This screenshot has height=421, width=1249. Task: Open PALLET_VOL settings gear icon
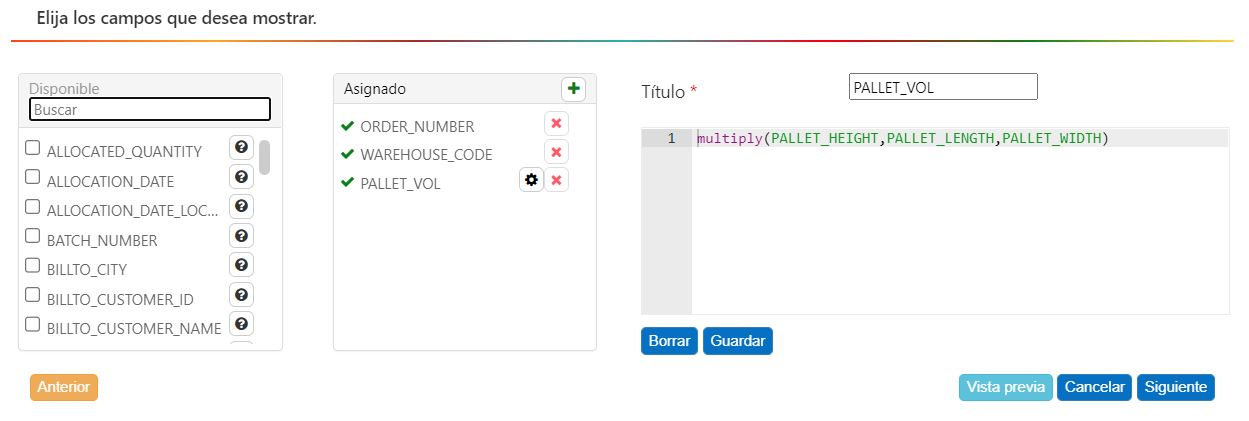point(531,180)
